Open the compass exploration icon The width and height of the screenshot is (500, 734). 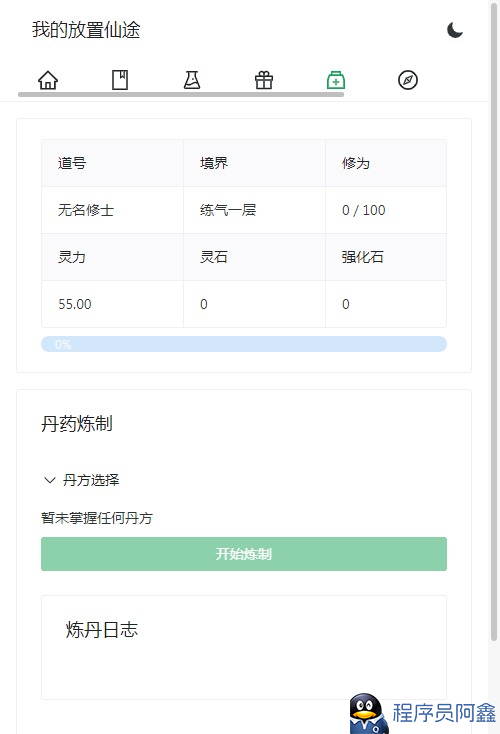(x=408, y=80)
